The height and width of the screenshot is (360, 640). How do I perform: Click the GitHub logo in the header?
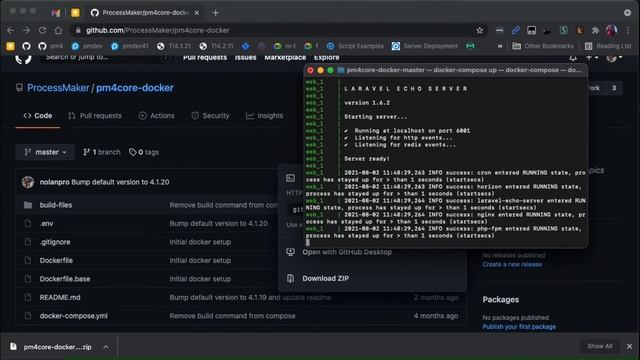coord(23,58)
